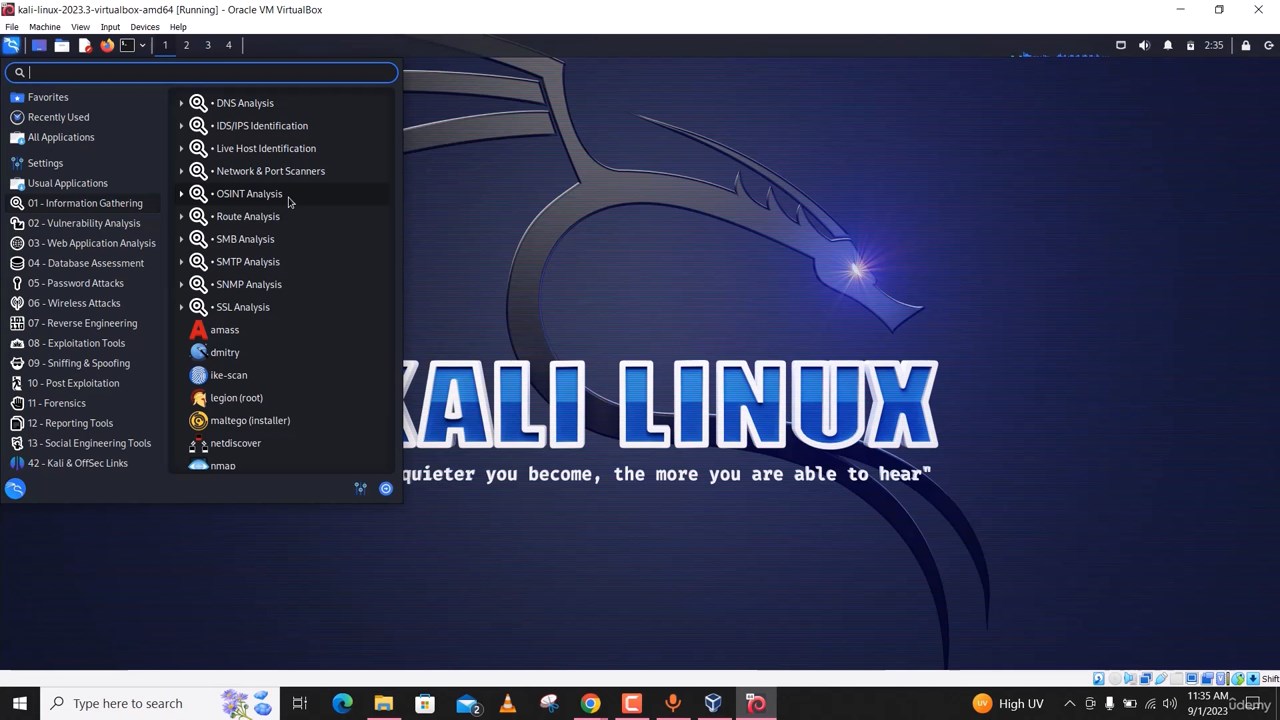Launch the text editor icon in the Kali panel
1280x720 pixels.
tap(85, 45)
